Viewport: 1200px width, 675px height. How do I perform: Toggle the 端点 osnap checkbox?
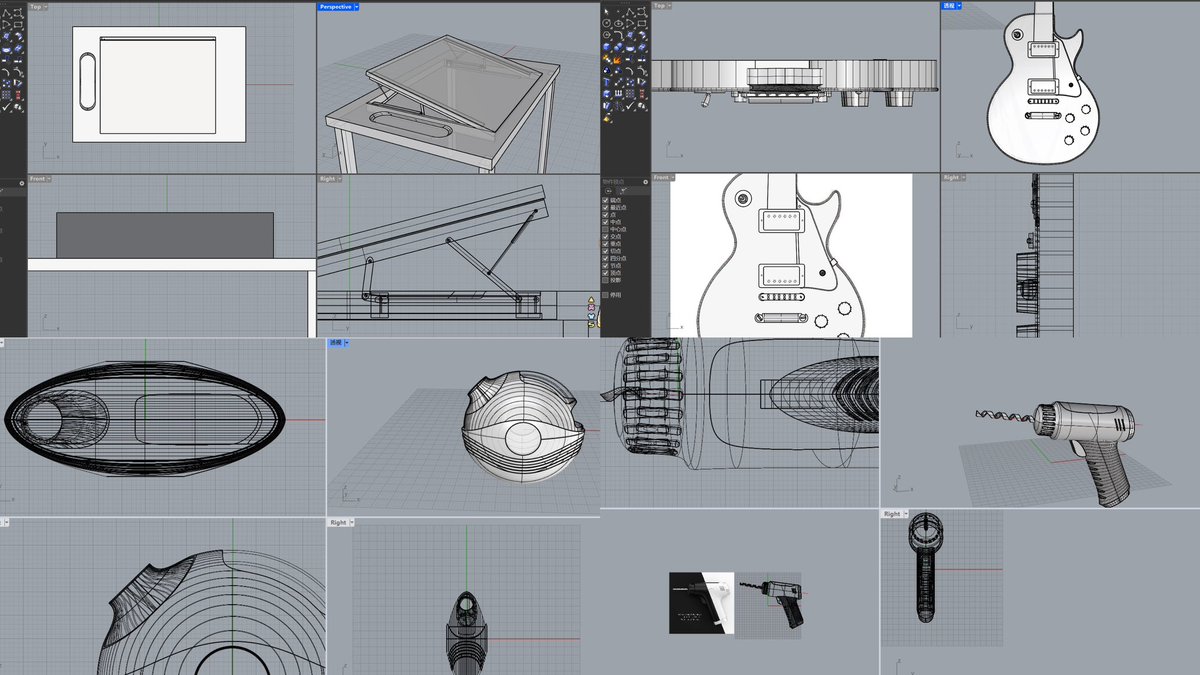click(605, 200)
